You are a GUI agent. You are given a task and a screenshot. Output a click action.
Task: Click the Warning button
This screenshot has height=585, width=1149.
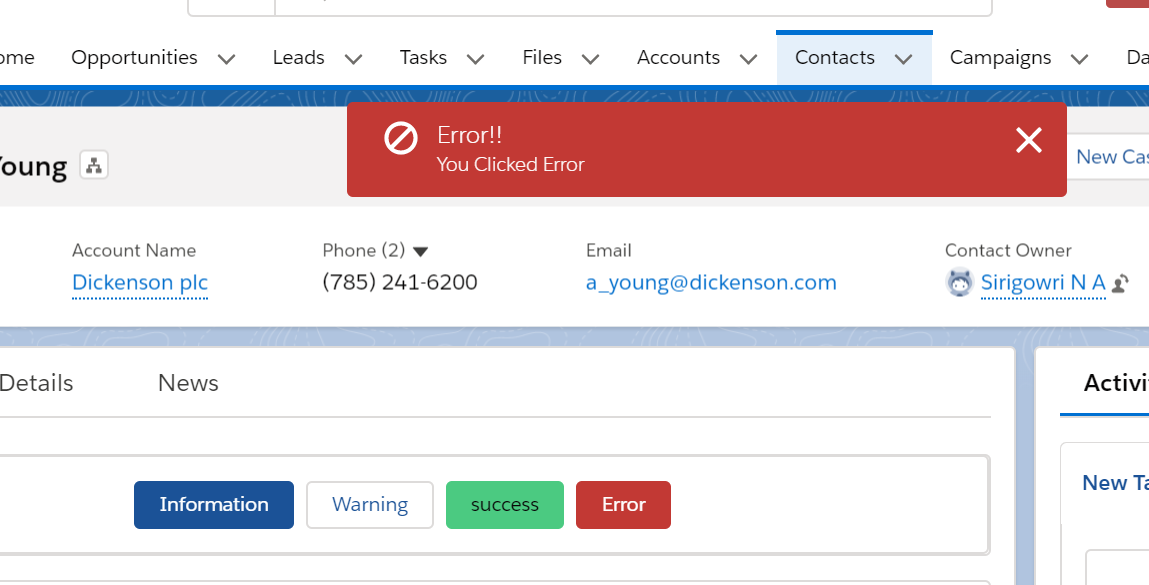(370, 504)
